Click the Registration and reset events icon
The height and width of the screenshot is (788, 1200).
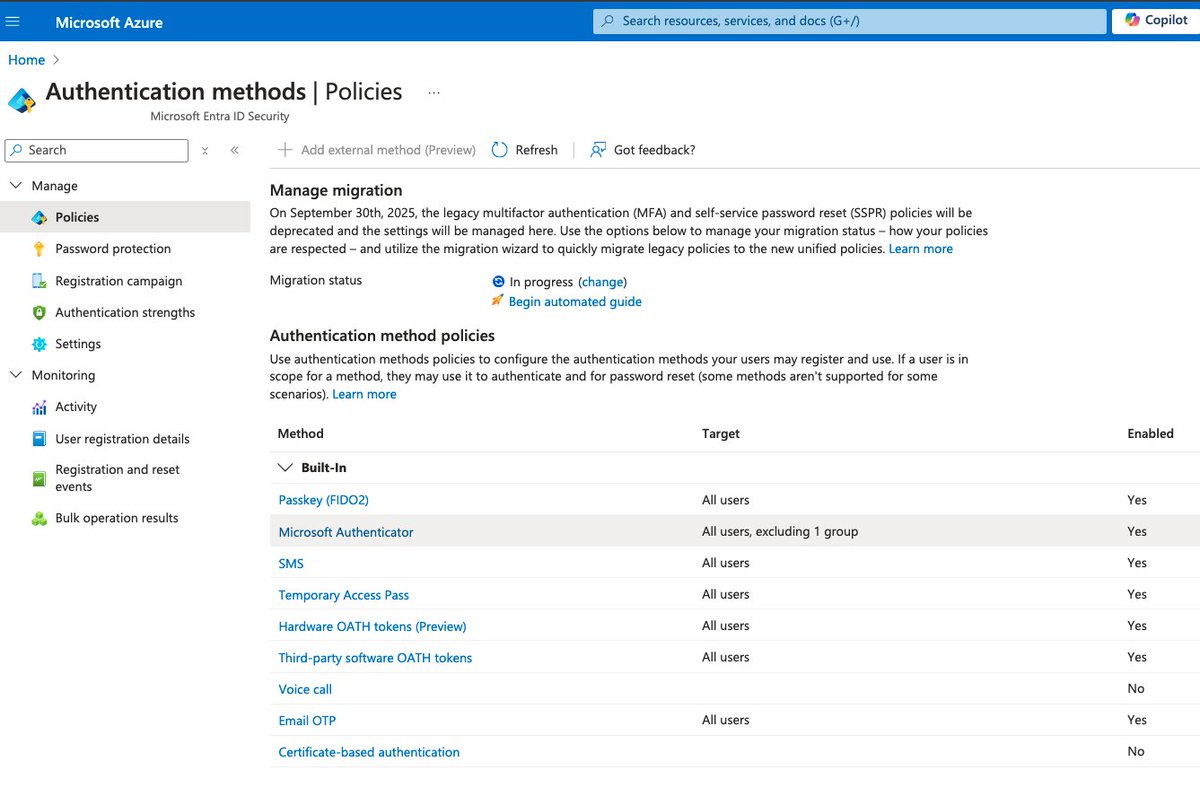(39, 478)
